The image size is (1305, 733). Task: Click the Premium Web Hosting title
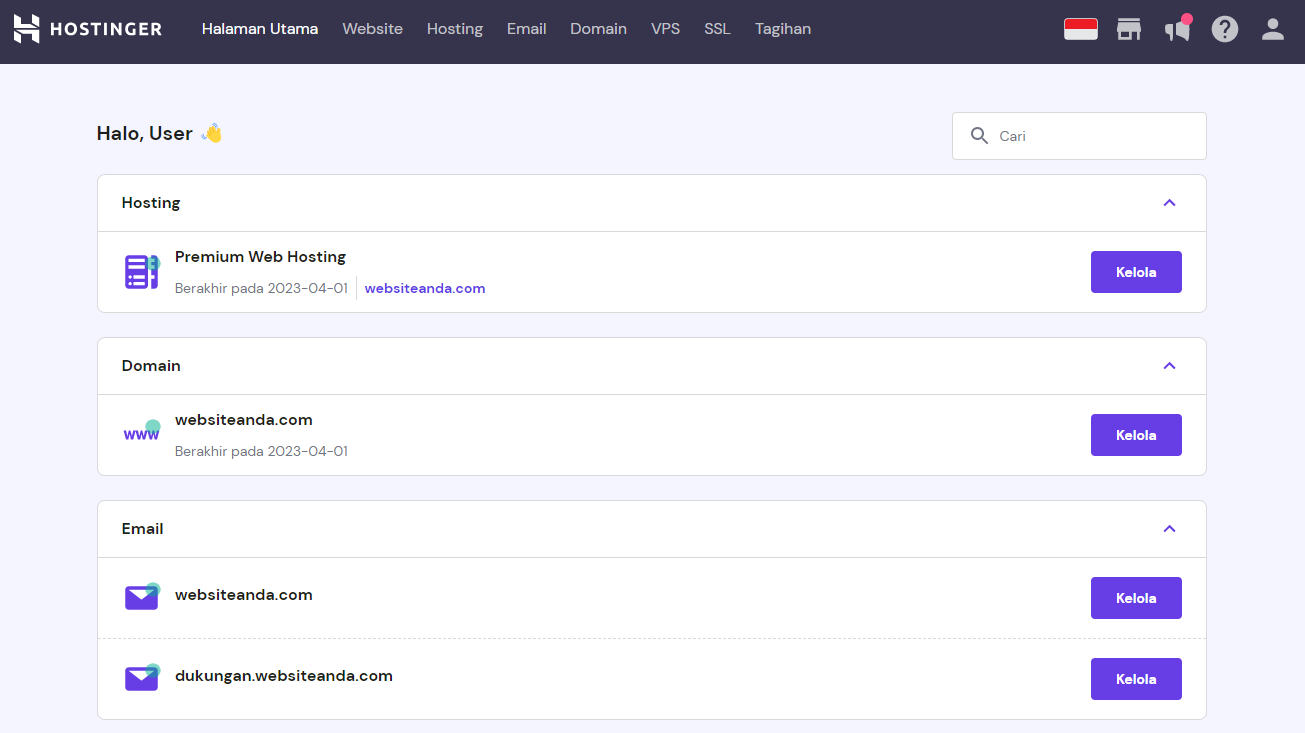tap(260, 257)
